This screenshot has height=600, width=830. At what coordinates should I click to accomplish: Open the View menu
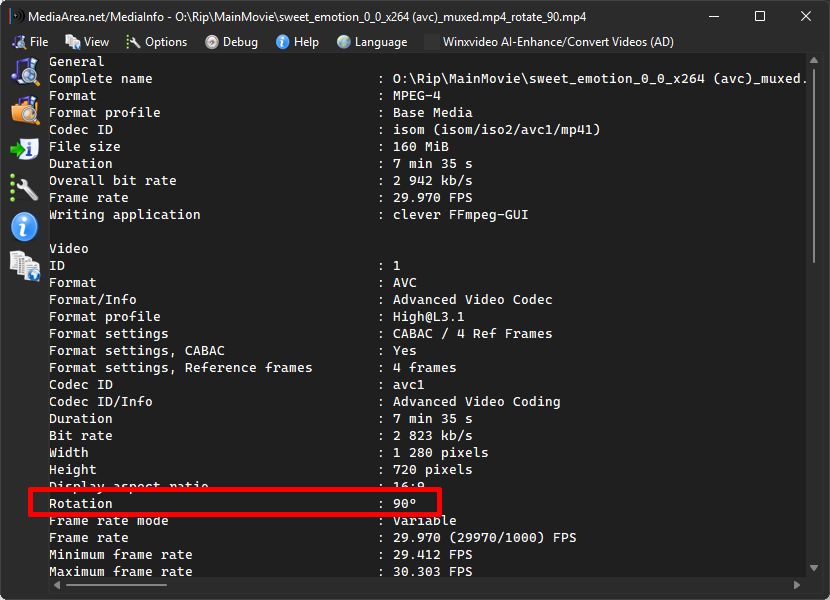tap(87, 42)
